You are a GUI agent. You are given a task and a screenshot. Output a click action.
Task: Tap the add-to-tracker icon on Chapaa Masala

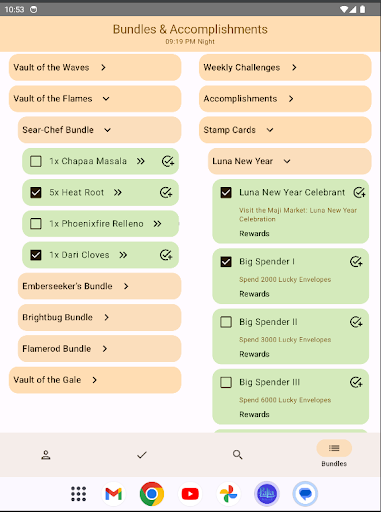[168, 161]
